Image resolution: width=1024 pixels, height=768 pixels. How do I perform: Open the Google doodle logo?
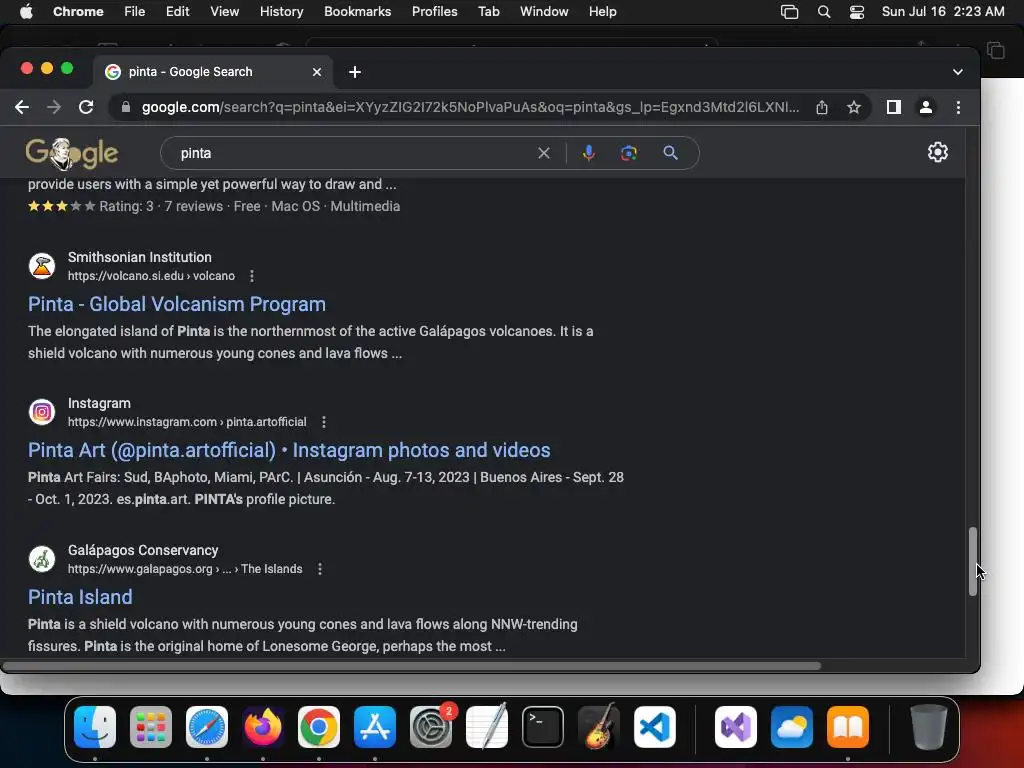[x=71, y=153]
